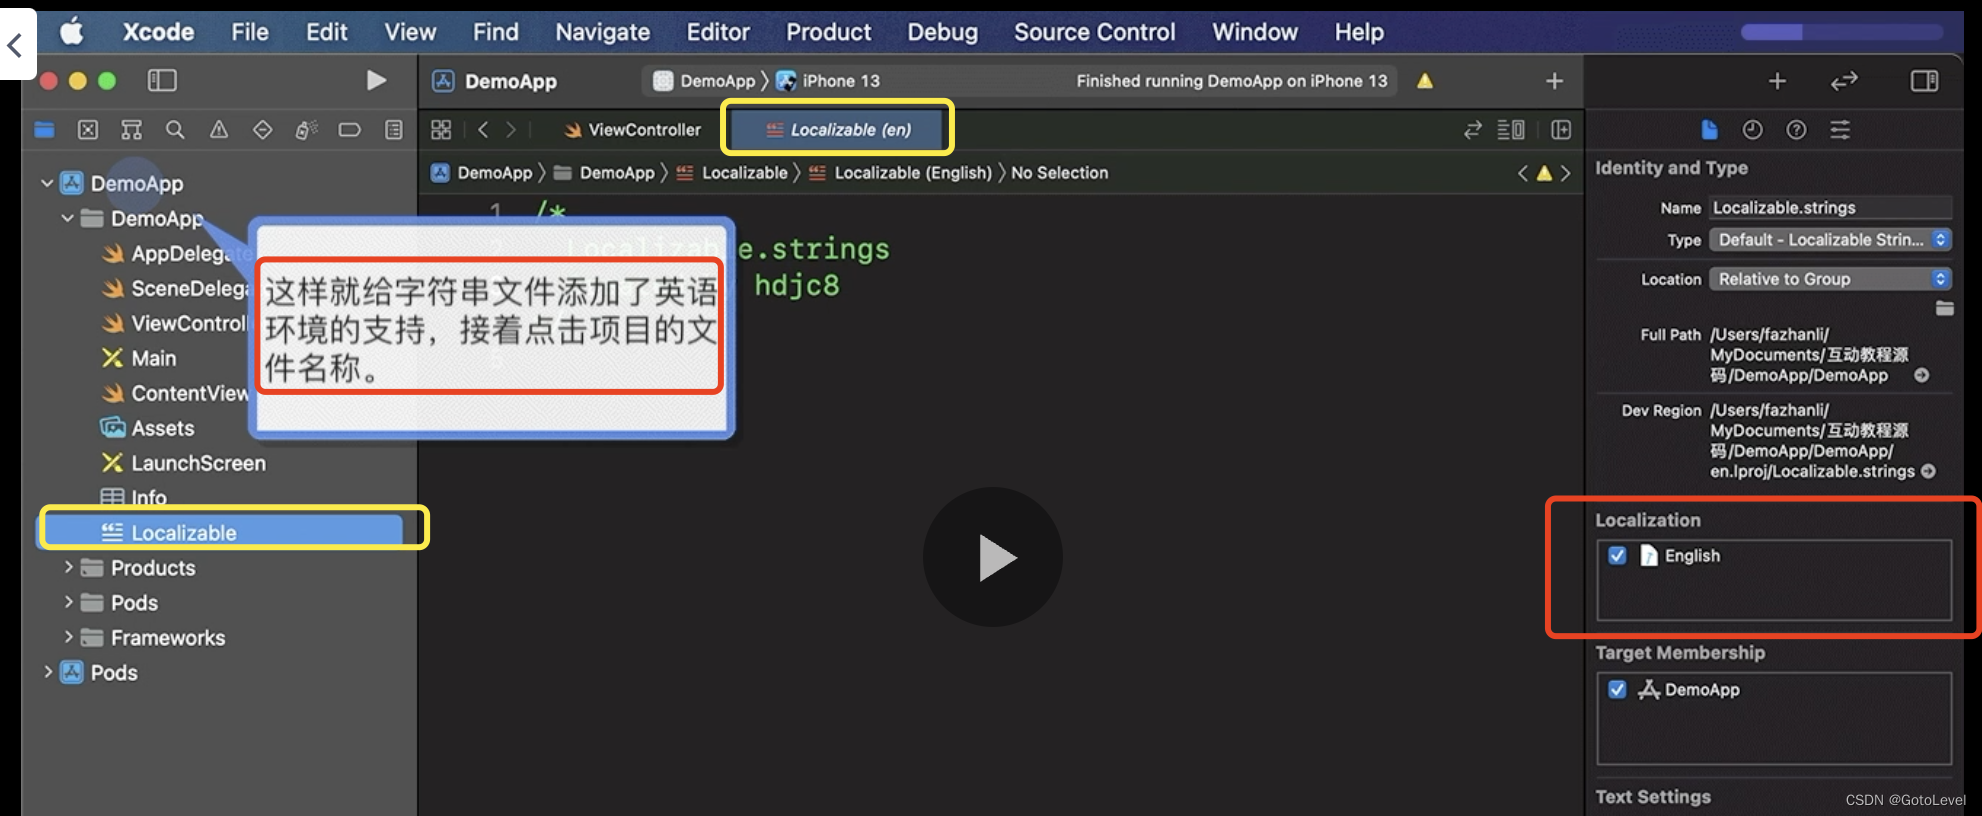The image size is (1982, 816).
Task: Go forward with the editor forward arrow
Action: point(511,129)
